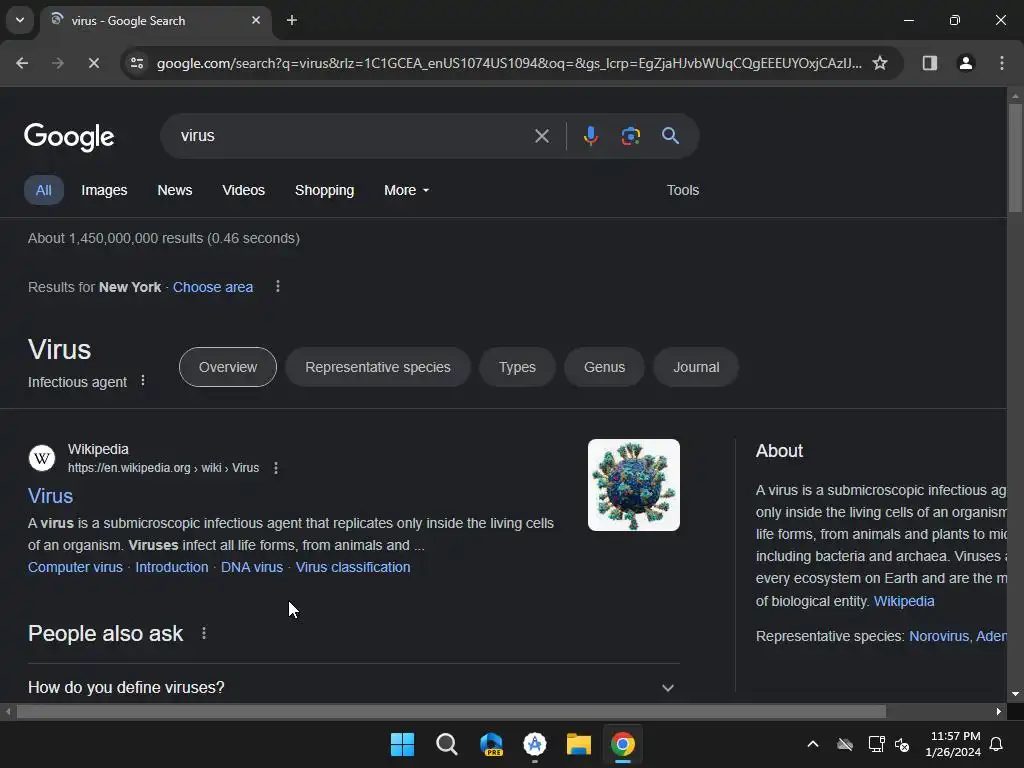Open the Edge Preview browser in taskbar
The image size is (1024, 768).
491,744
